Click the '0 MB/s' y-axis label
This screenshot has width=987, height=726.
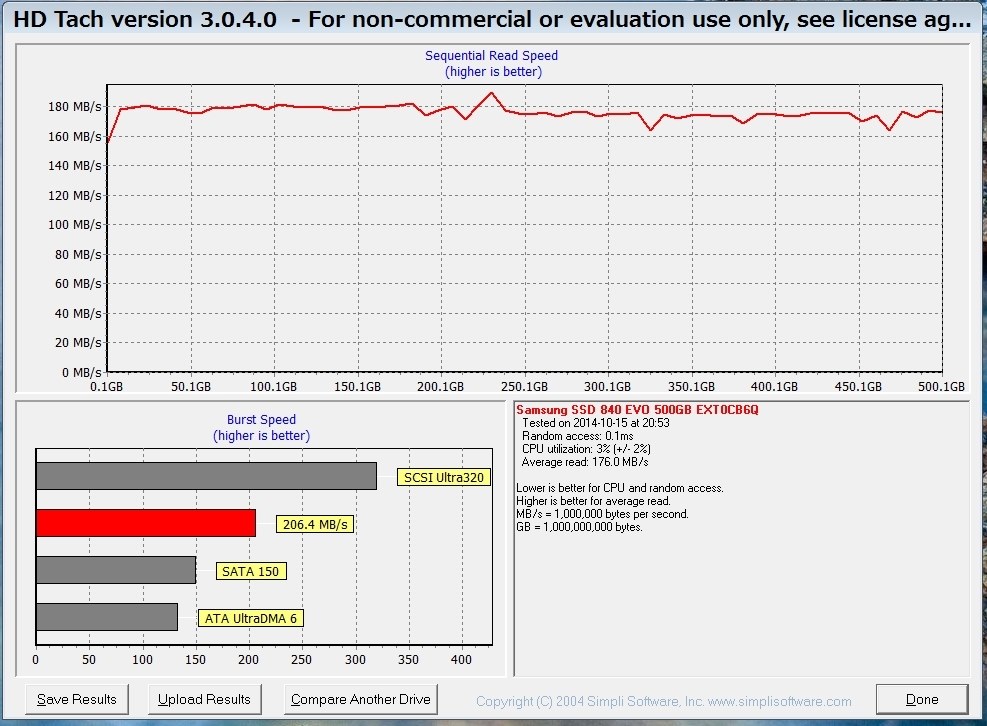(81, 372)
